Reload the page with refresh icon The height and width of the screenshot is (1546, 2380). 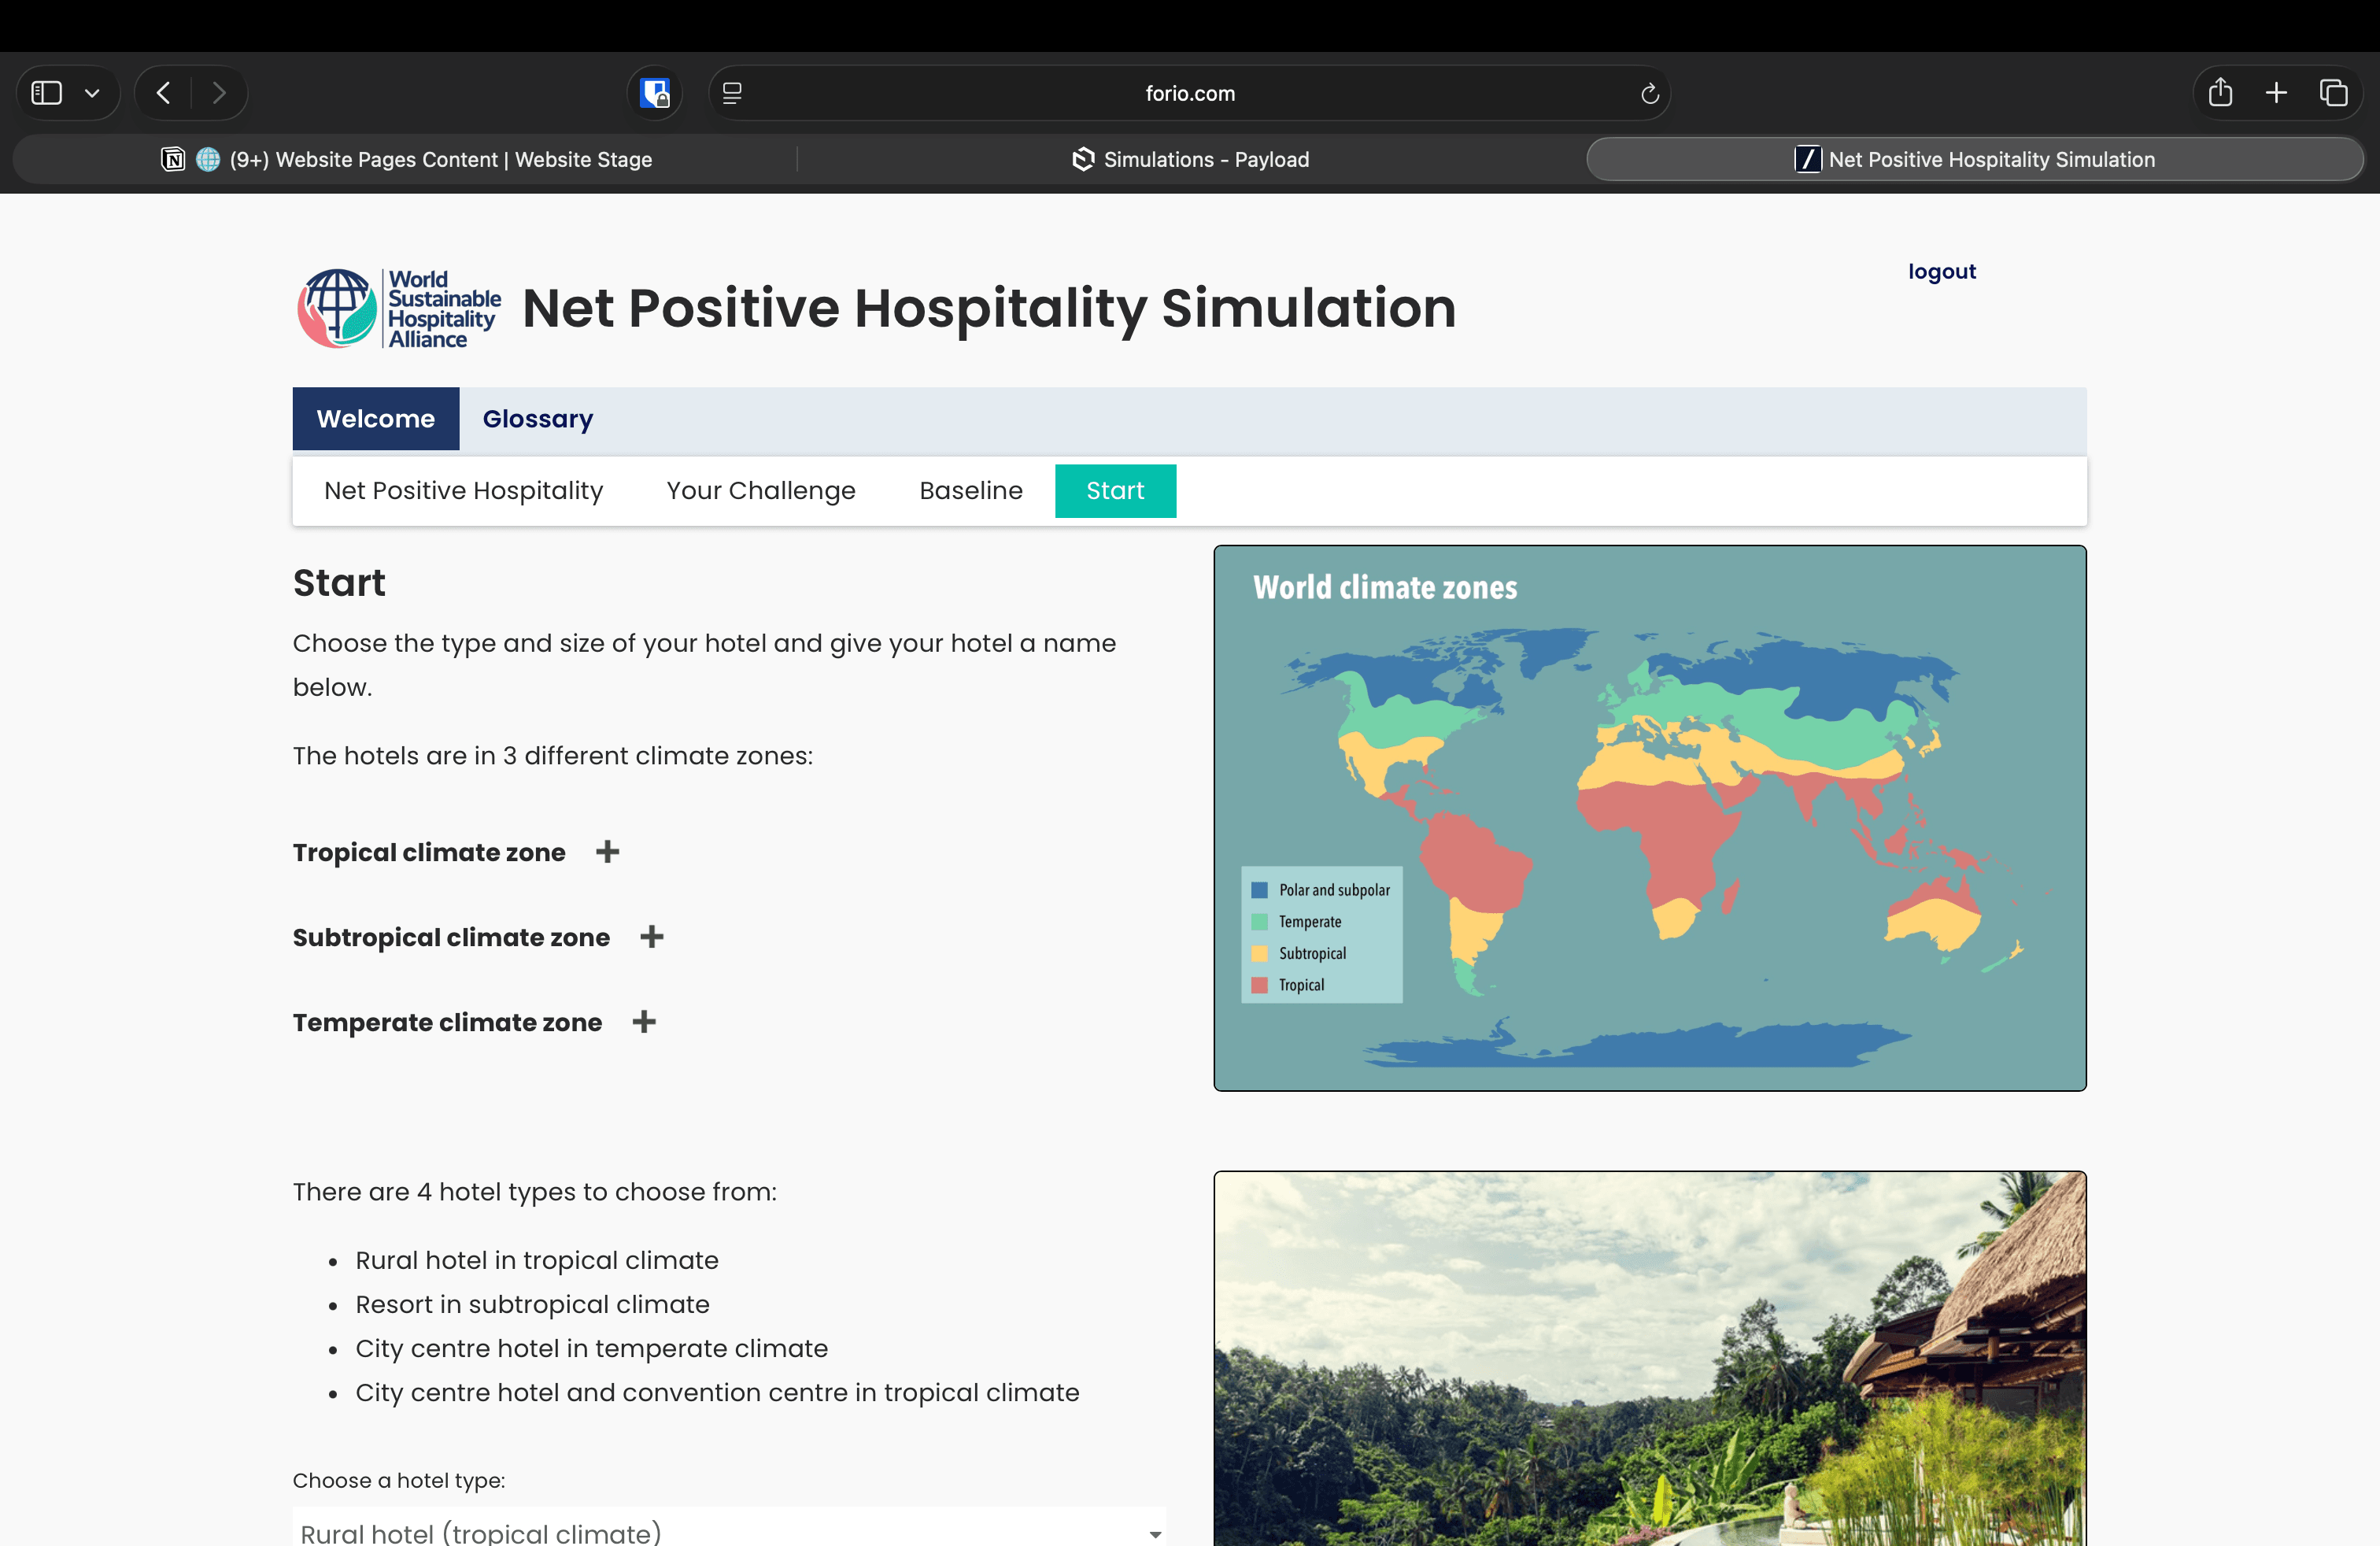coord(1649,93)
